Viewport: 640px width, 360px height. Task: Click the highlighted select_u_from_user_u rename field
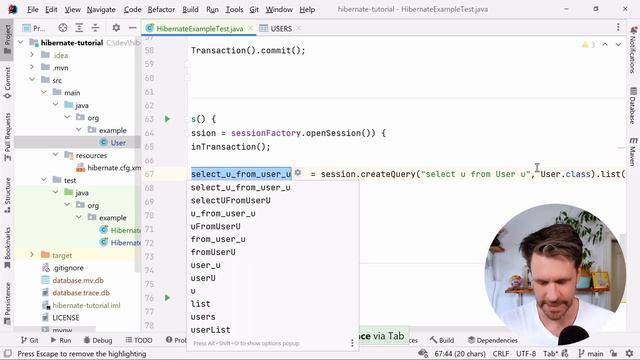click(241, 174)
